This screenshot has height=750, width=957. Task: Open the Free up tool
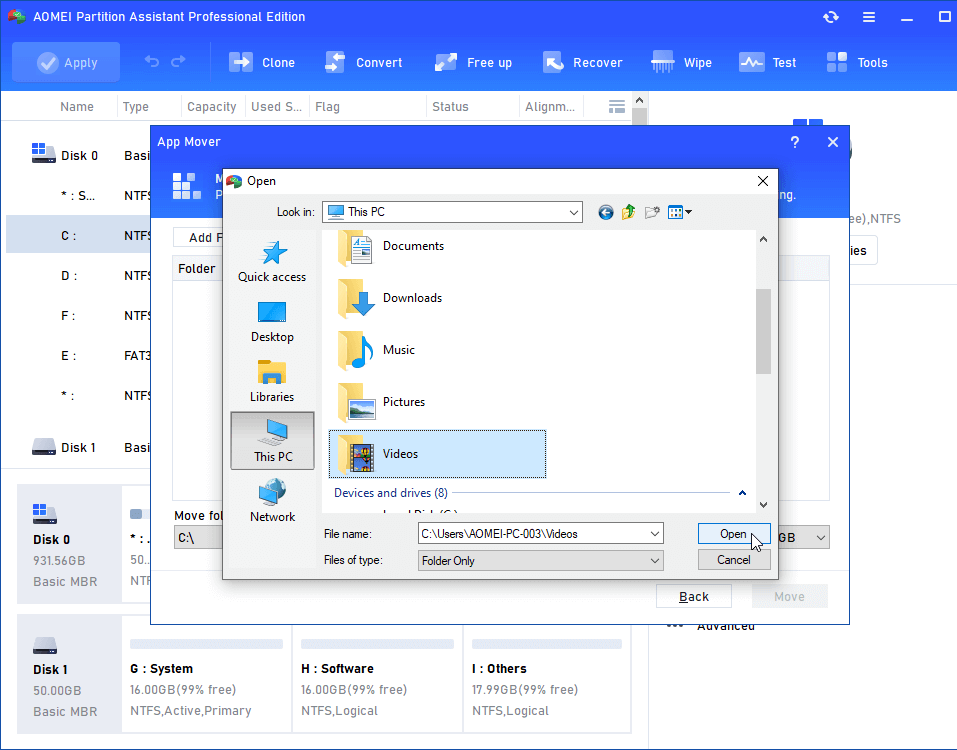point(473,62)
